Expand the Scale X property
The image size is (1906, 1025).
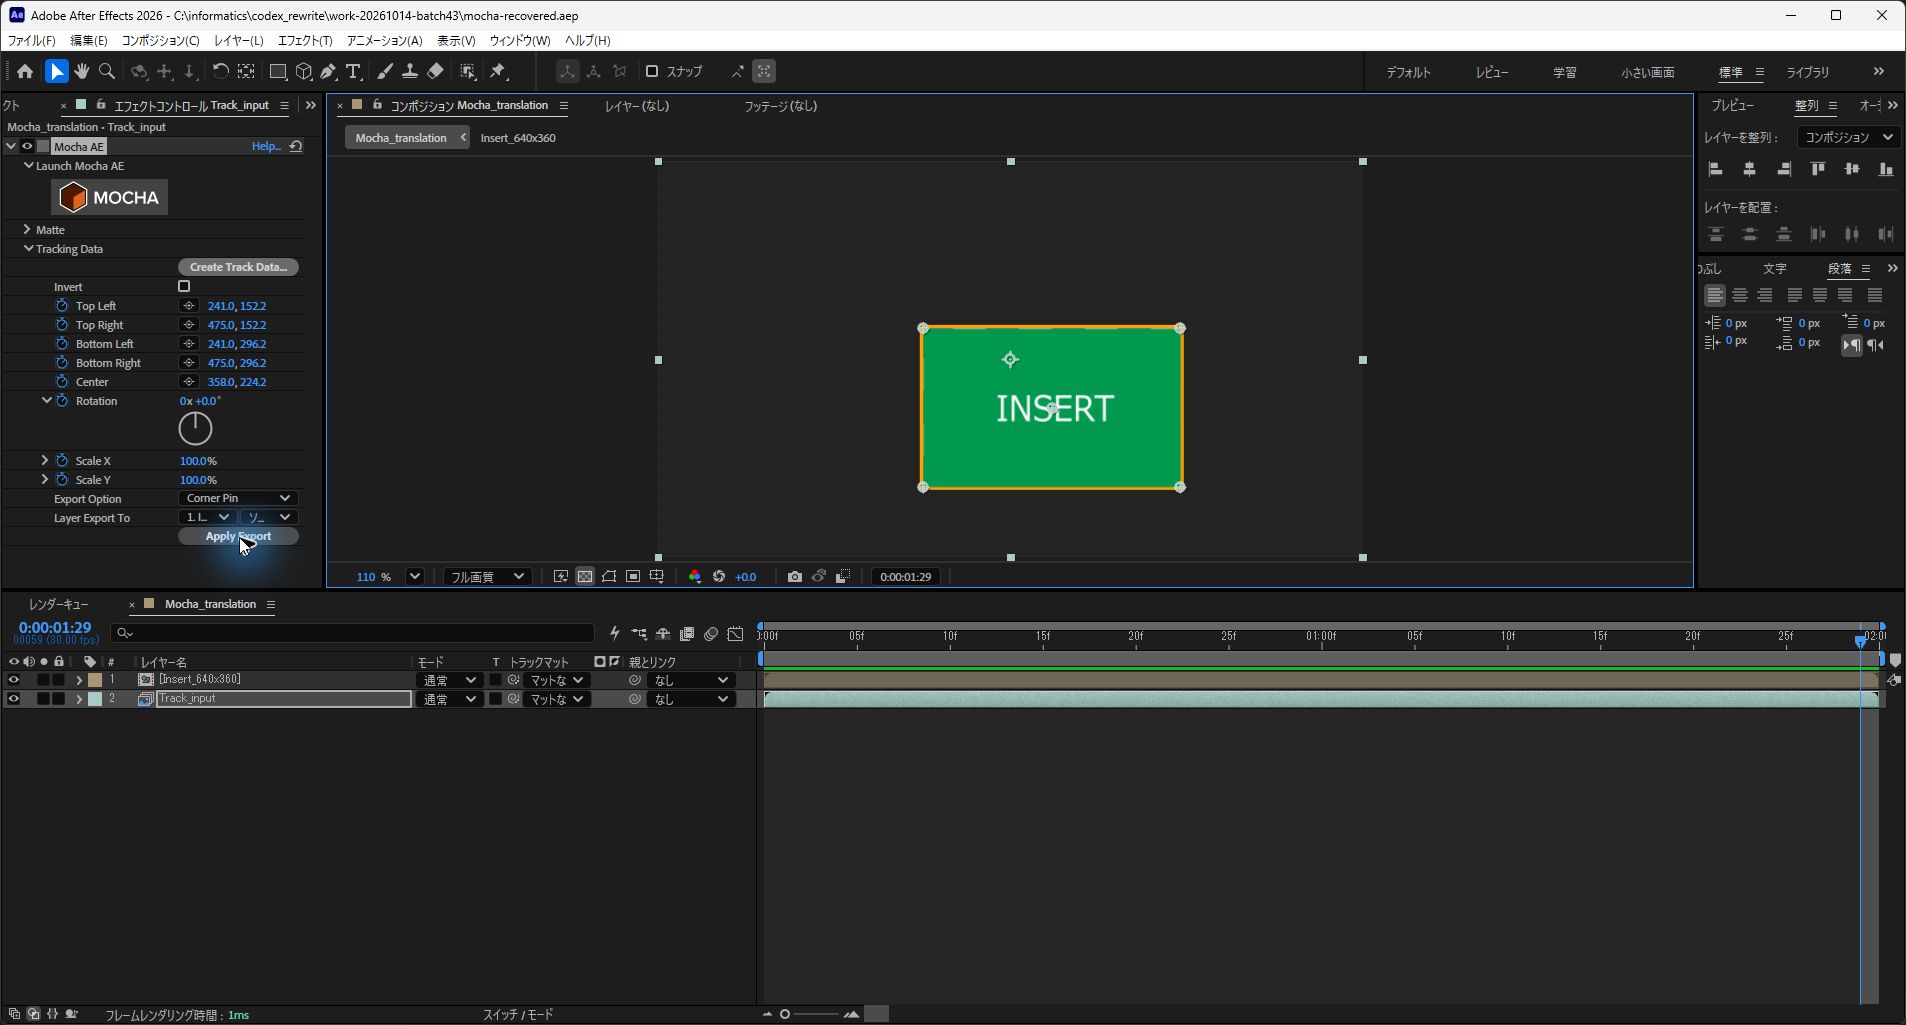point(44,461)
